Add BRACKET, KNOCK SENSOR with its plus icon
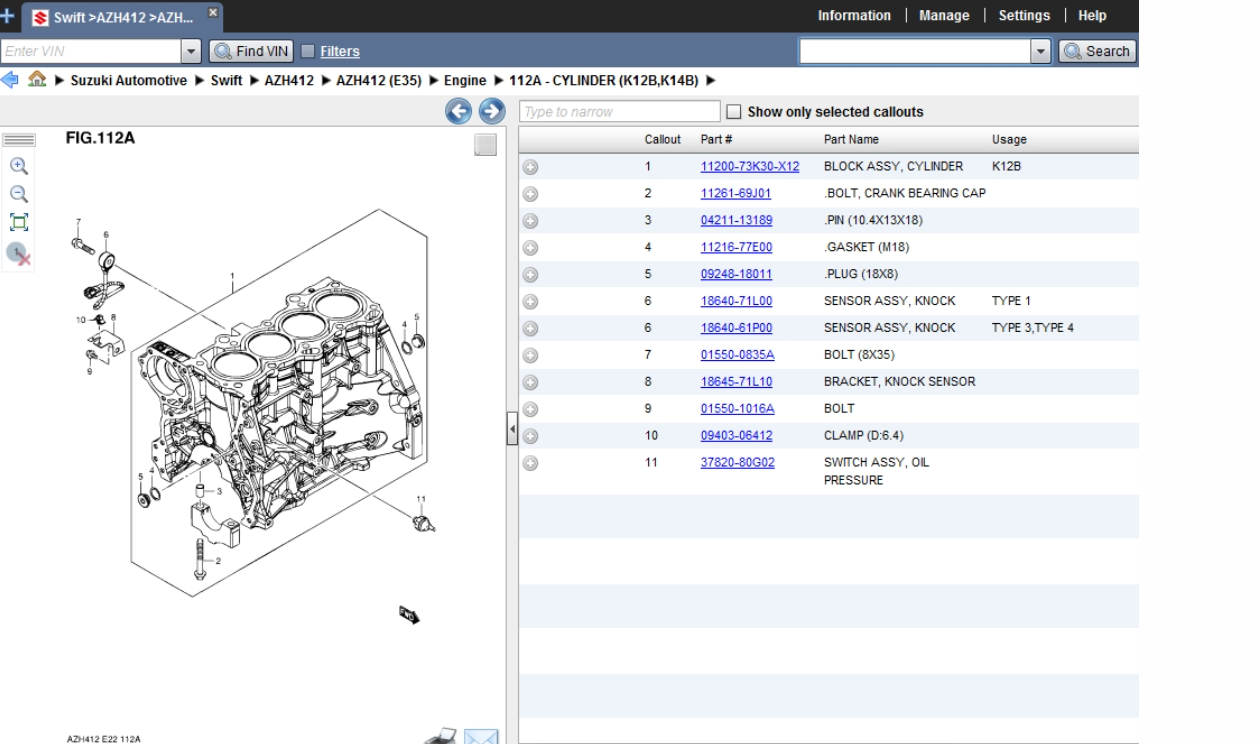This screenshot has width=1259, height=744. (531, 382)
